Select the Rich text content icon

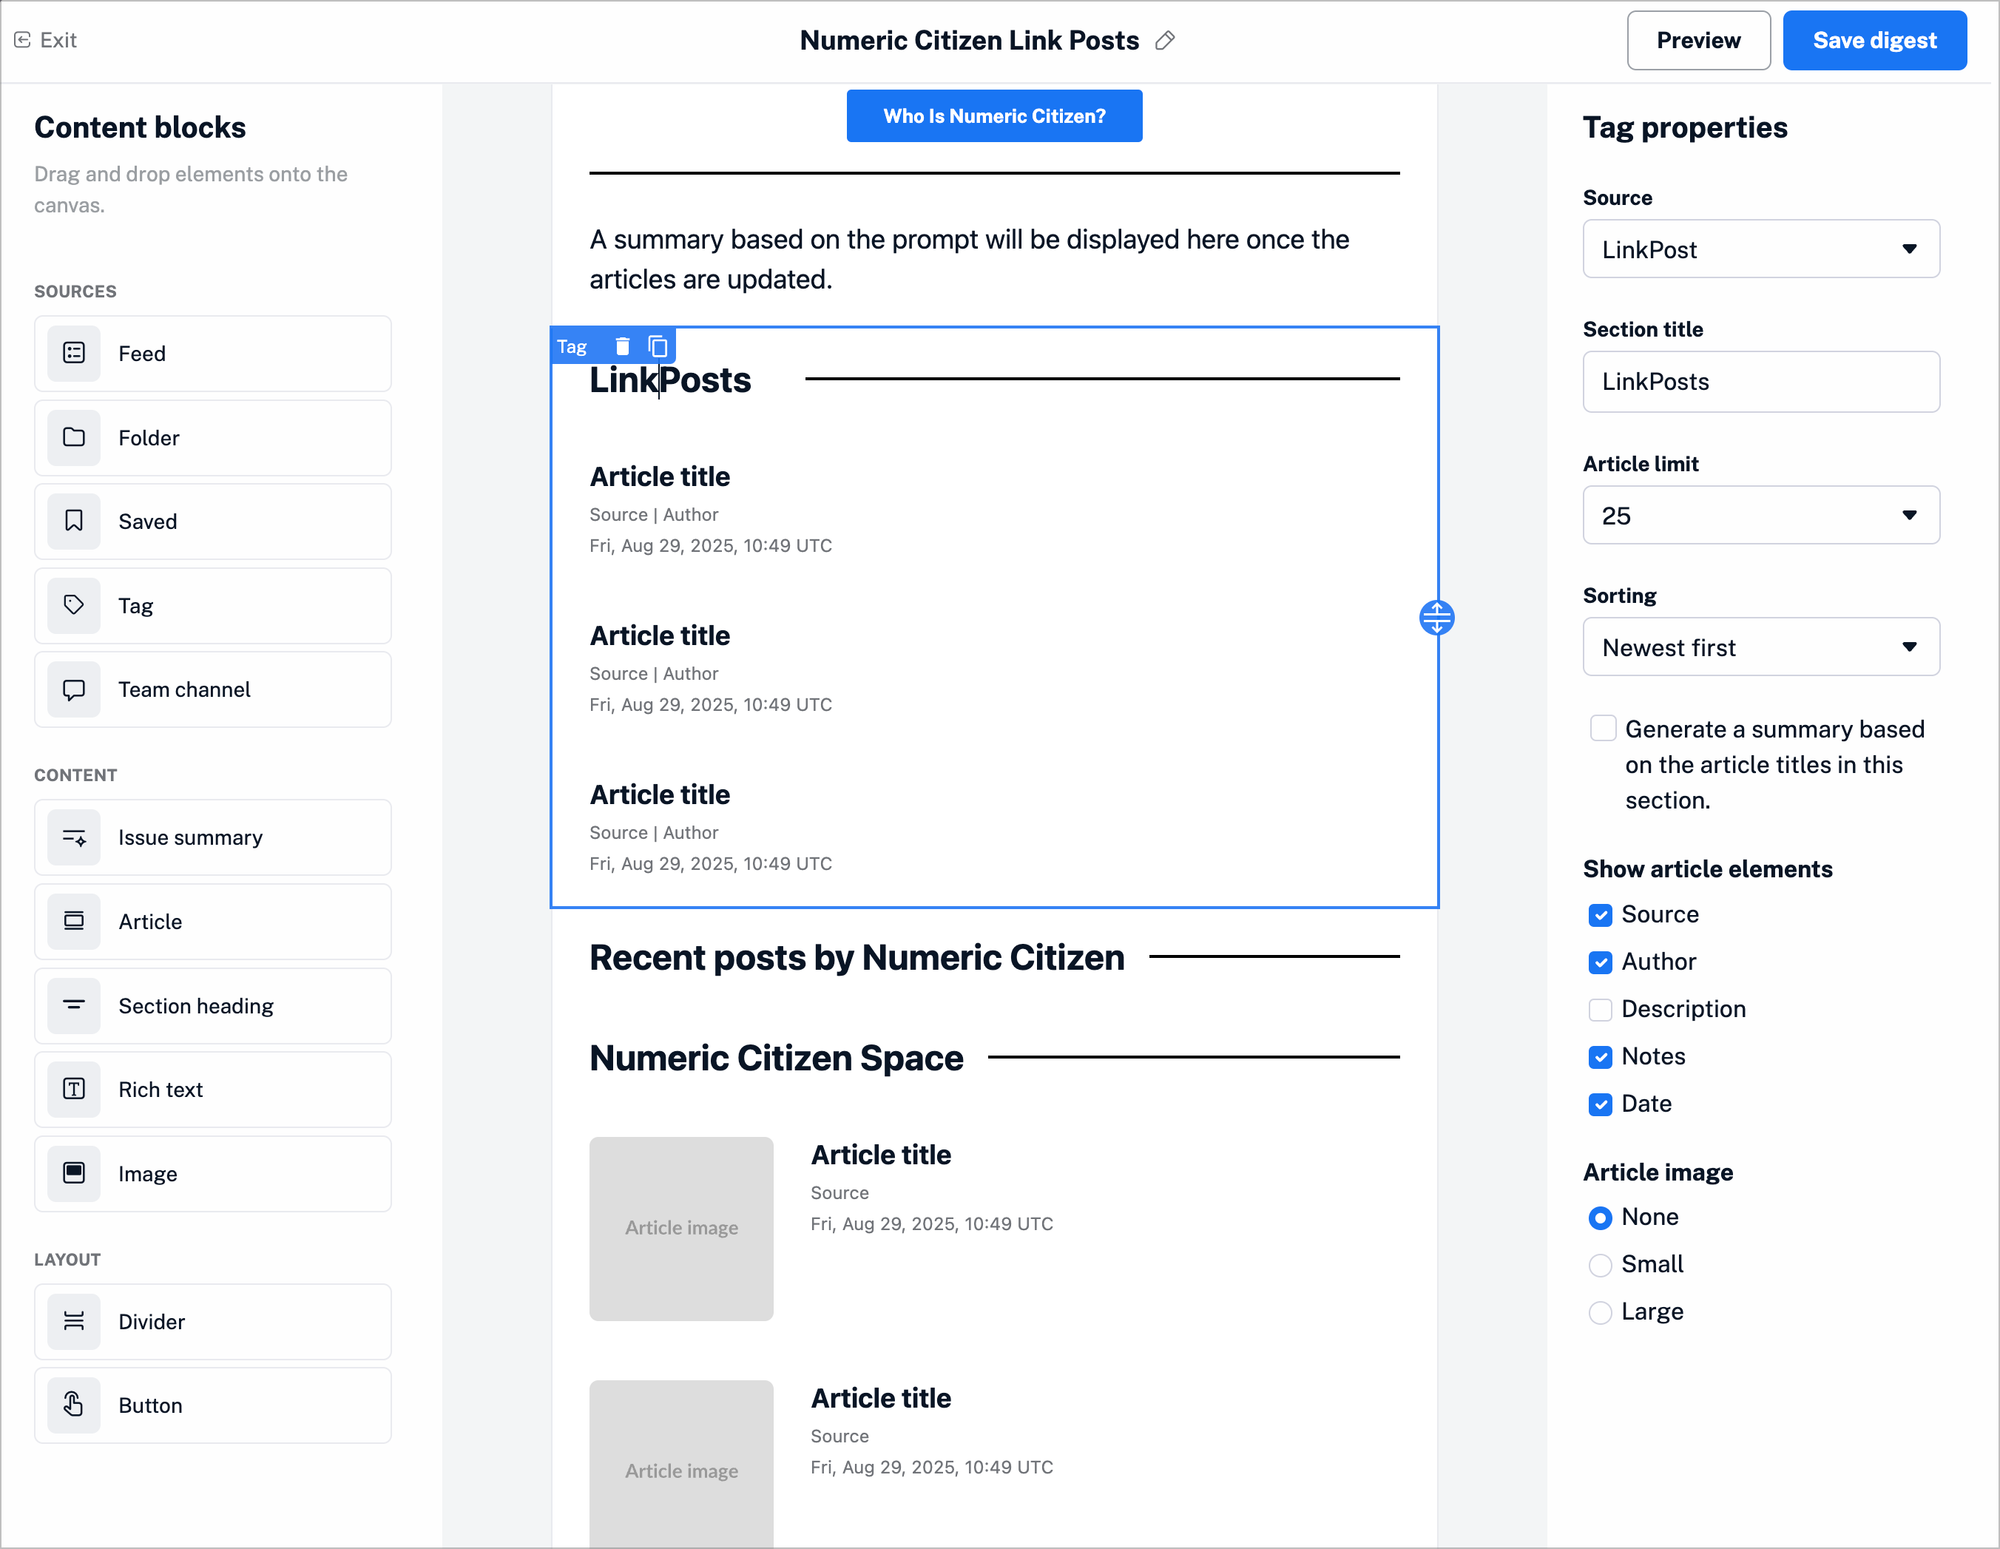[74, 1089]
